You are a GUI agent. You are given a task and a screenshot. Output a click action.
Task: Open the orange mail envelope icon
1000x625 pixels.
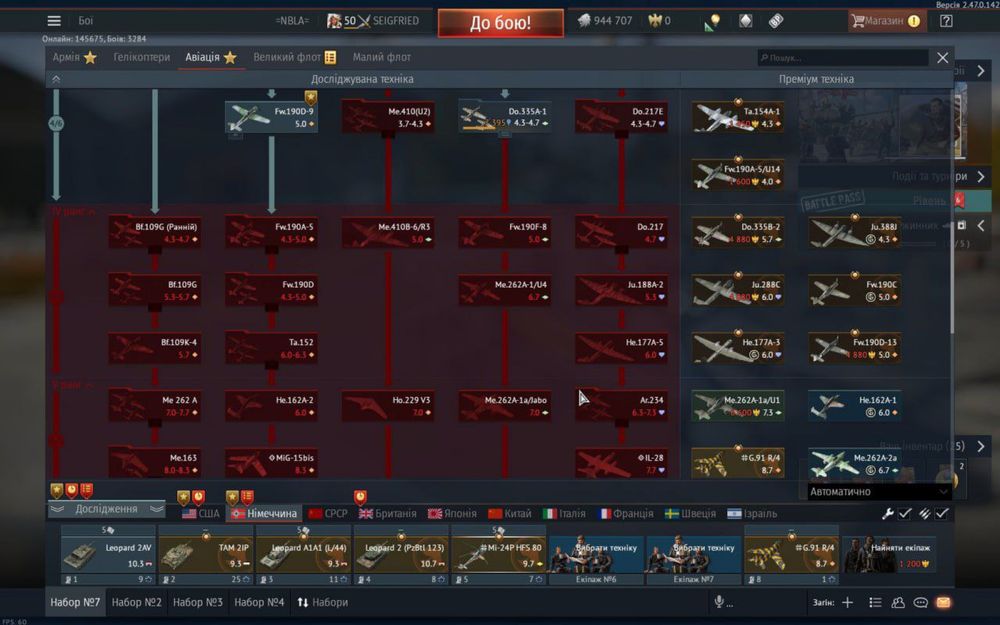tap(943, 602)
